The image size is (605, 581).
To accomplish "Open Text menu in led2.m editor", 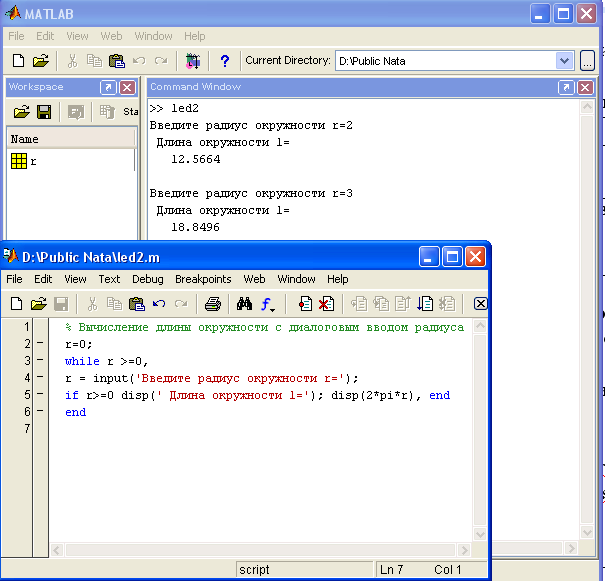I will point(109,279).
